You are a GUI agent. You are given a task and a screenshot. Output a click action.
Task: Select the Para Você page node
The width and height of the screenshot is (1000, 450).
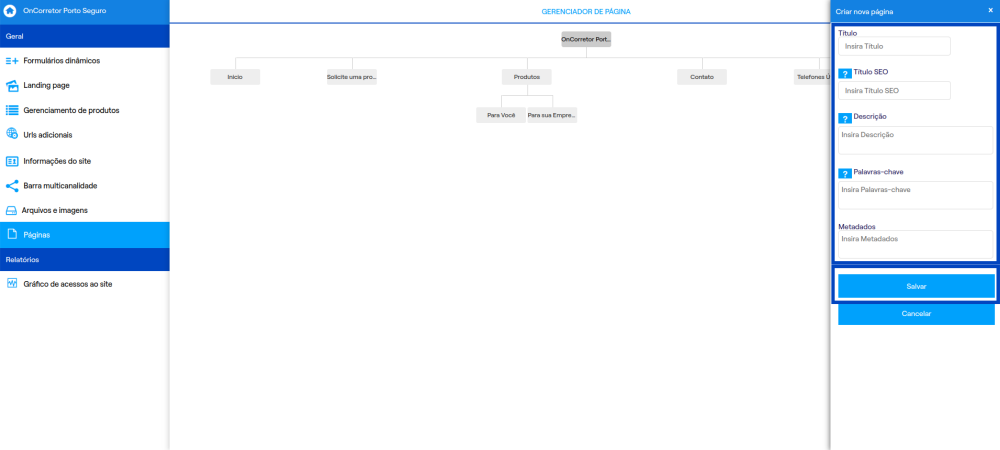501,115
